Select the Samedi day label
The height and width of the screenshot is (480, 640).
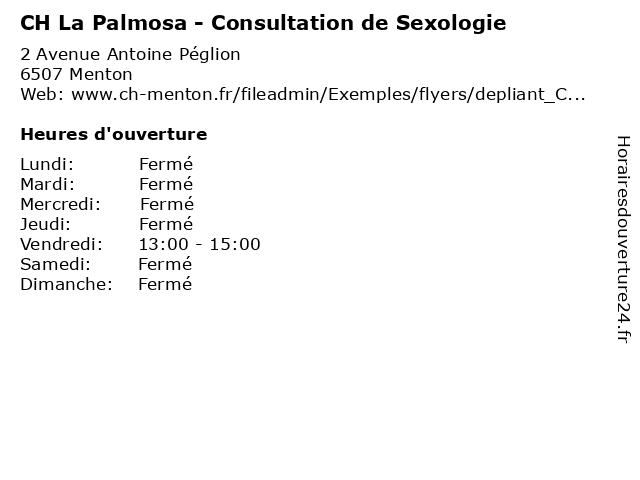click(55, 264)
